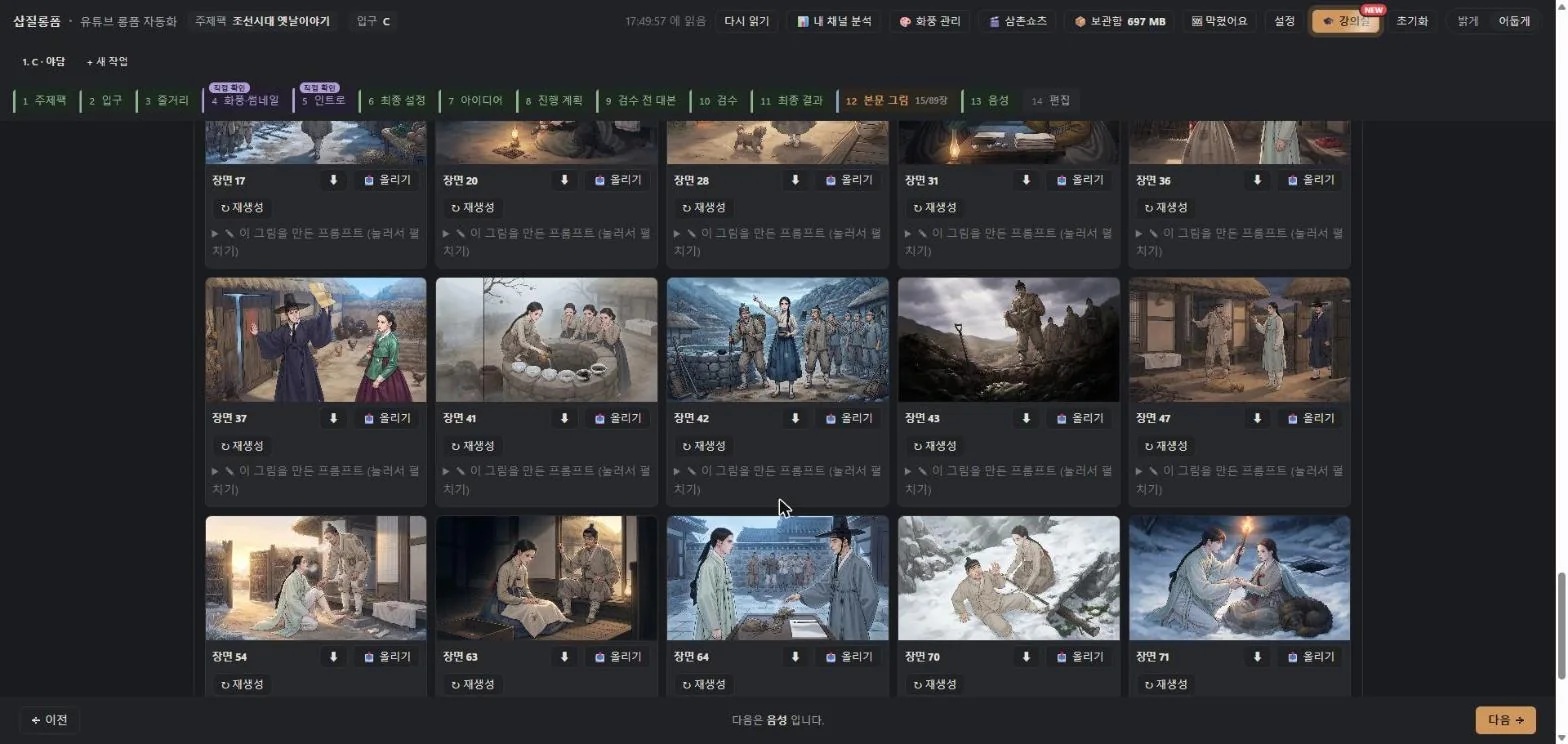The height and width of the screenshot is (744, 1568).
Task: Open the 강의실 classroom button
Action: pyautogui.click(x=1346, y=21)
